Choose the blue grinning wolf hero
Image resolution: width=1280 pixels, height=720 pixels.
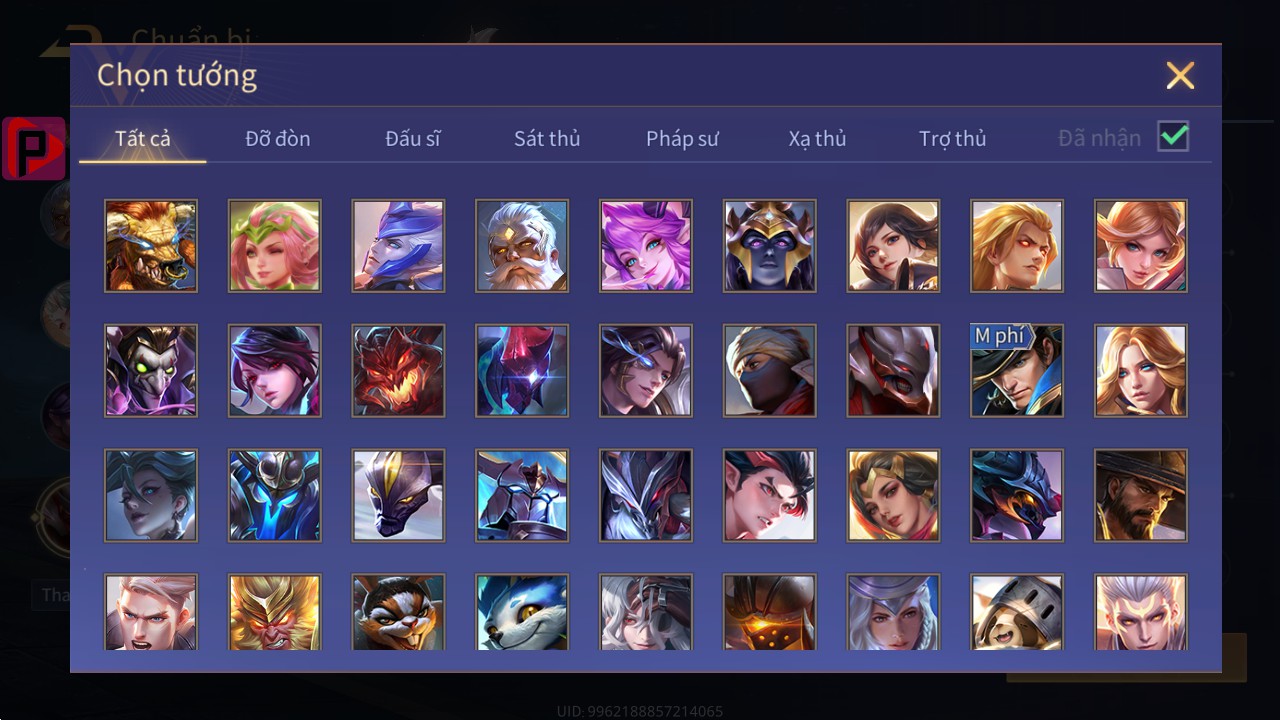tap(522, 612)
